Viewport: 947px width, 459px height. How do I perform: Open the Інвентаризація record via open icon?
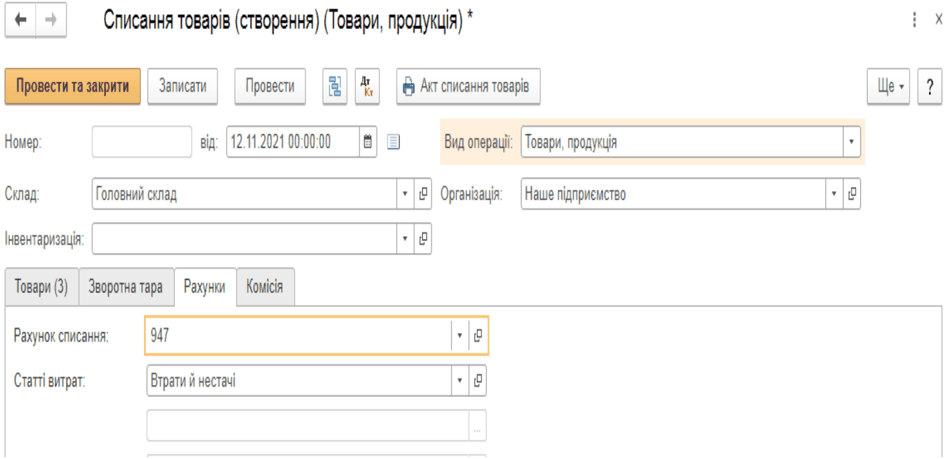click(x=423, y=239)
